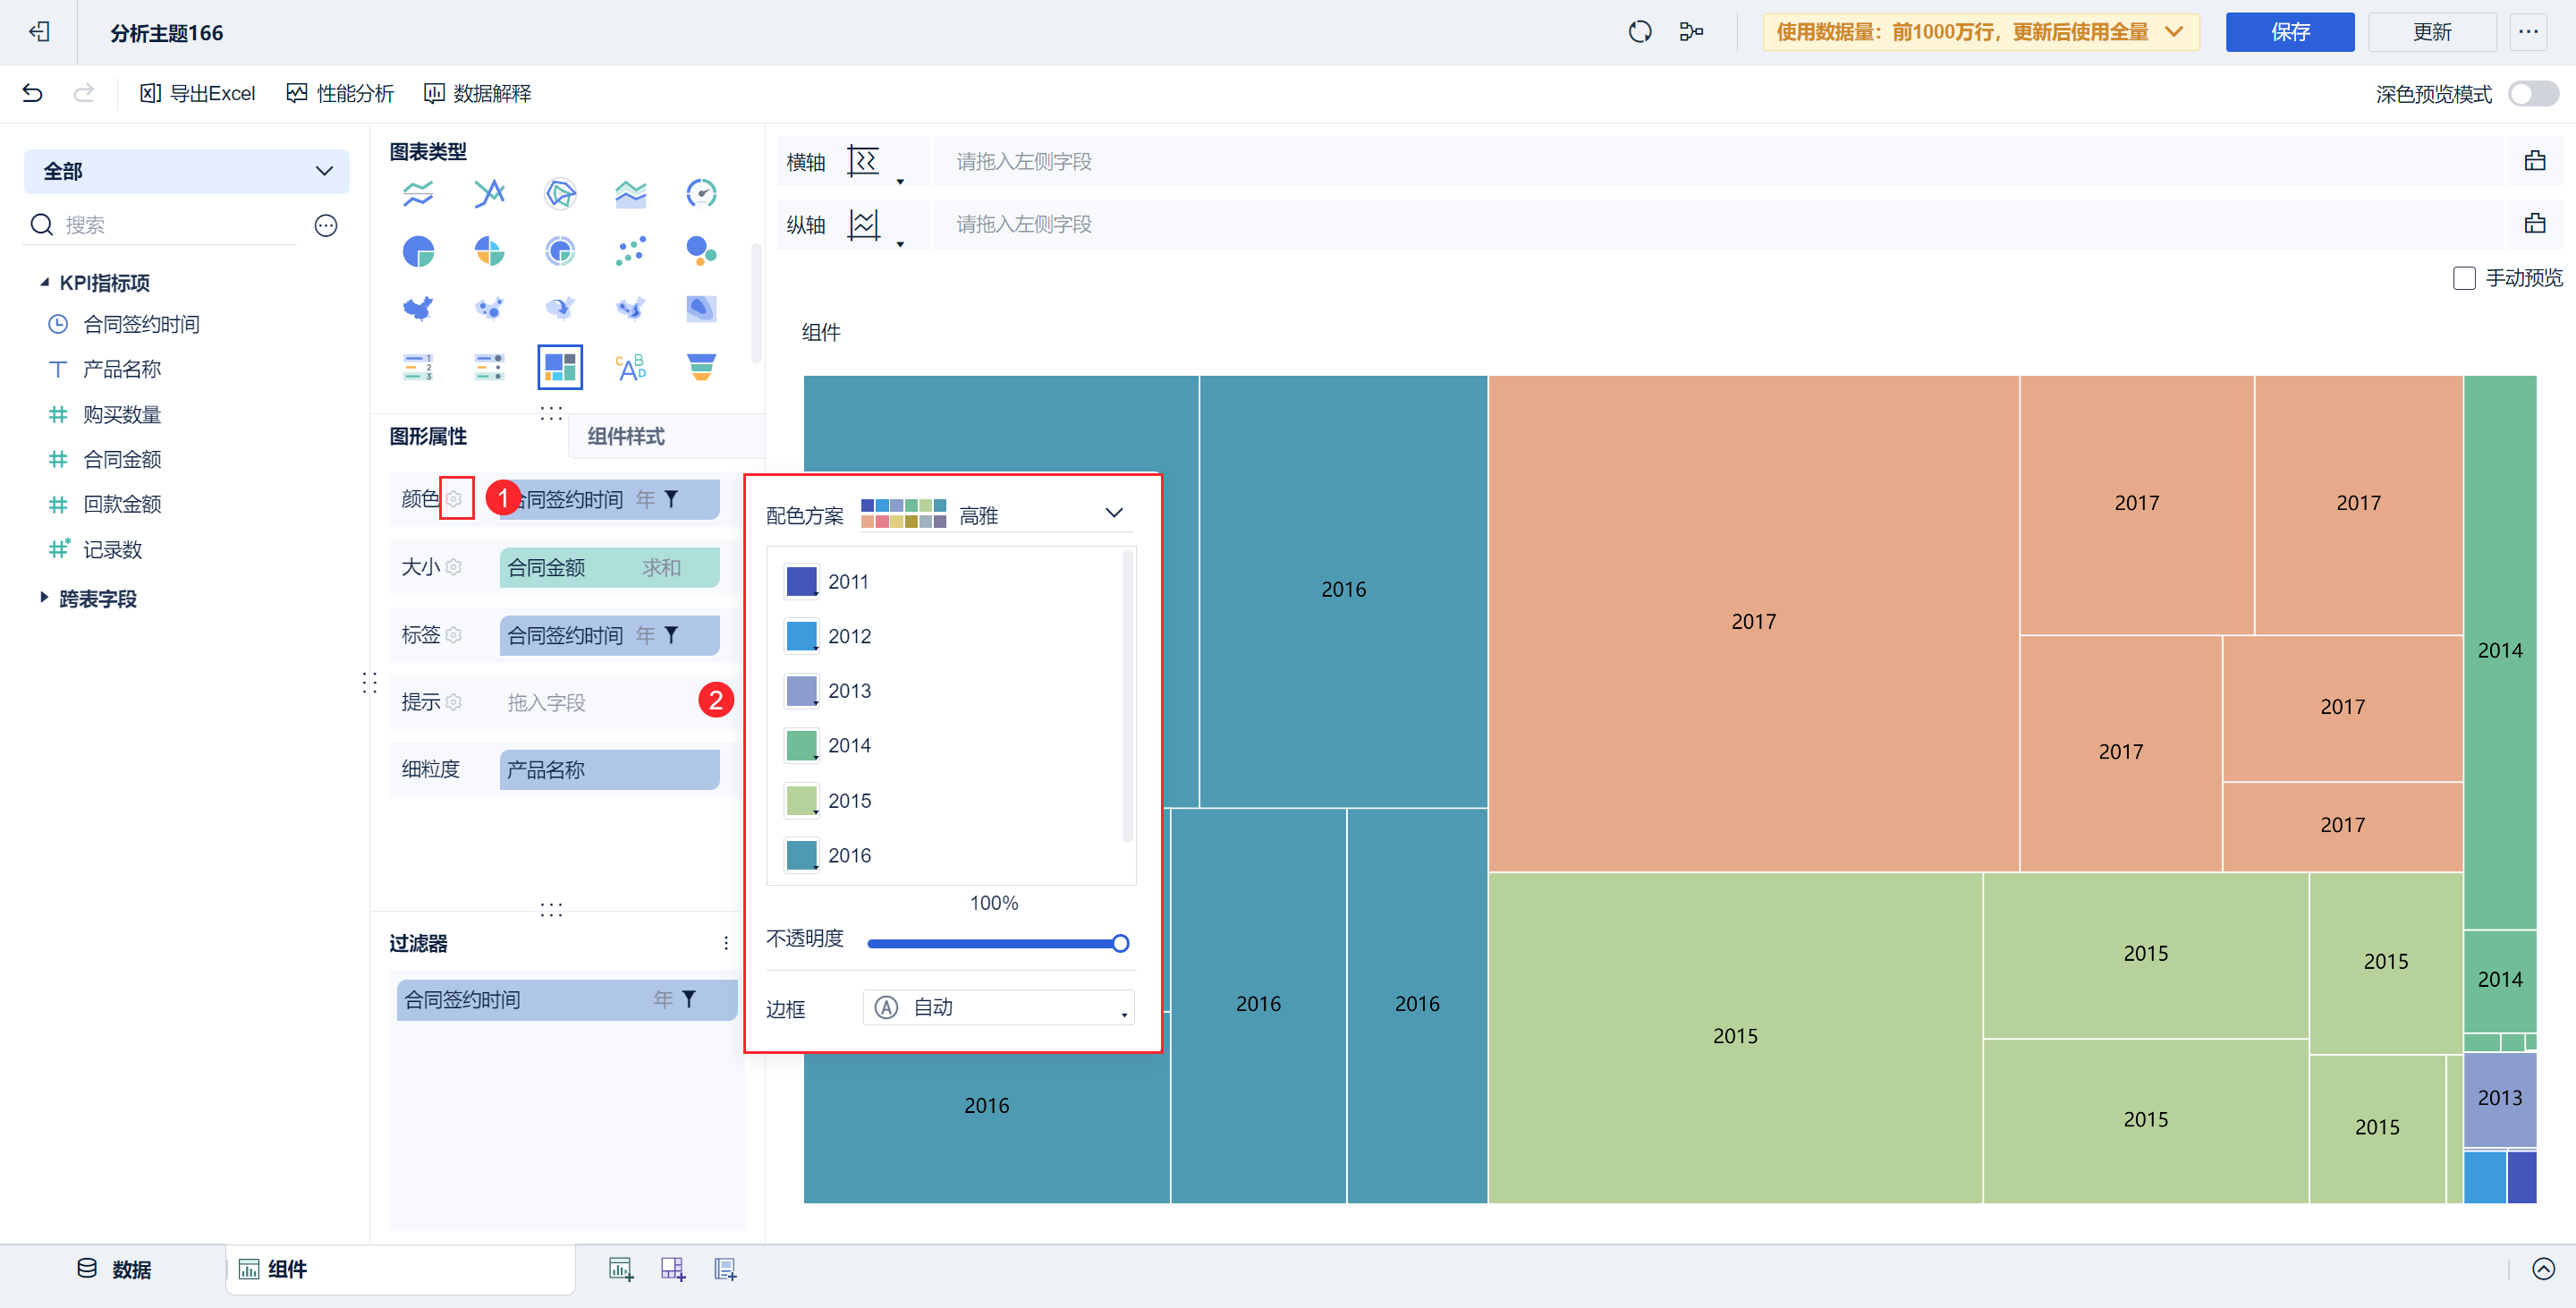Enable the 手动预览 checkbox
Image resolution: width=2576 pixels, height=1308 pixels.
tap(2463, 278)
